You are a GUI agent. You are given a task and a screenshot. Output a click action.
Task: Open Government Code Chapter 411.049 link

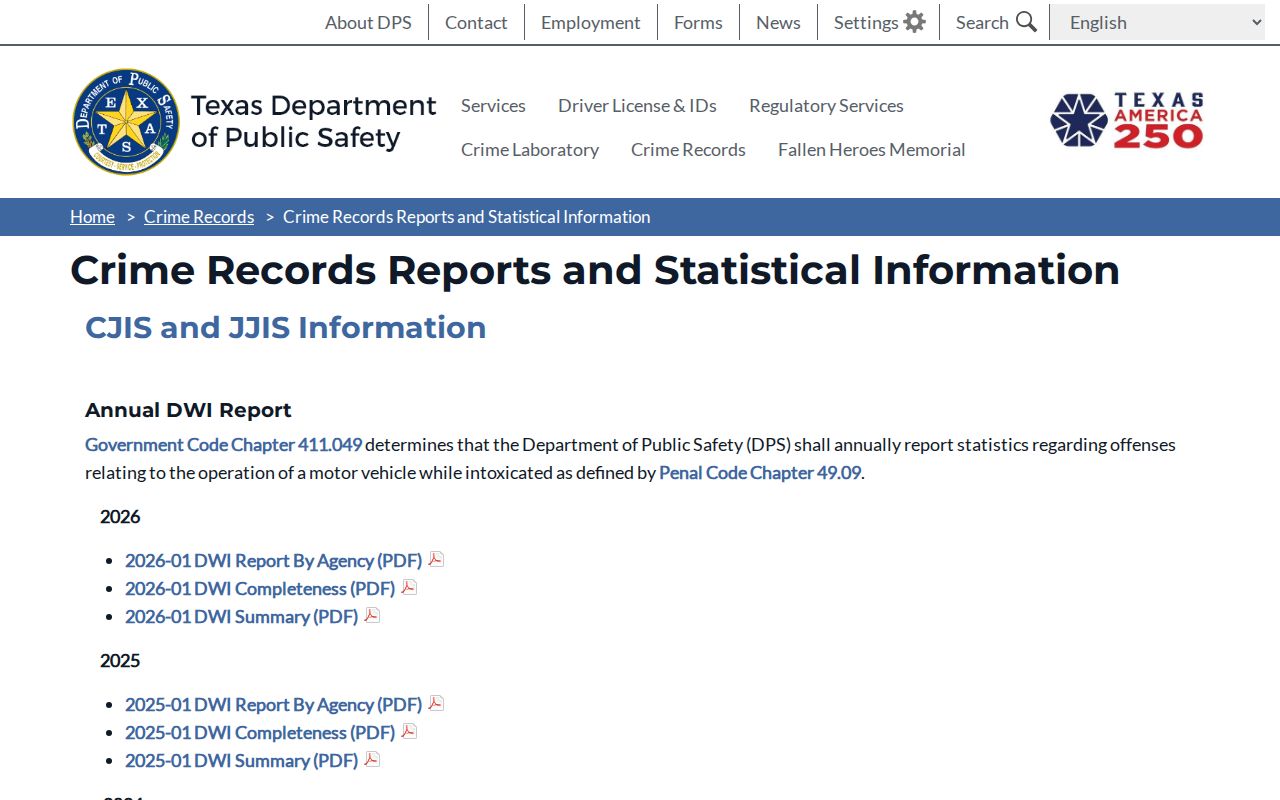223,444
